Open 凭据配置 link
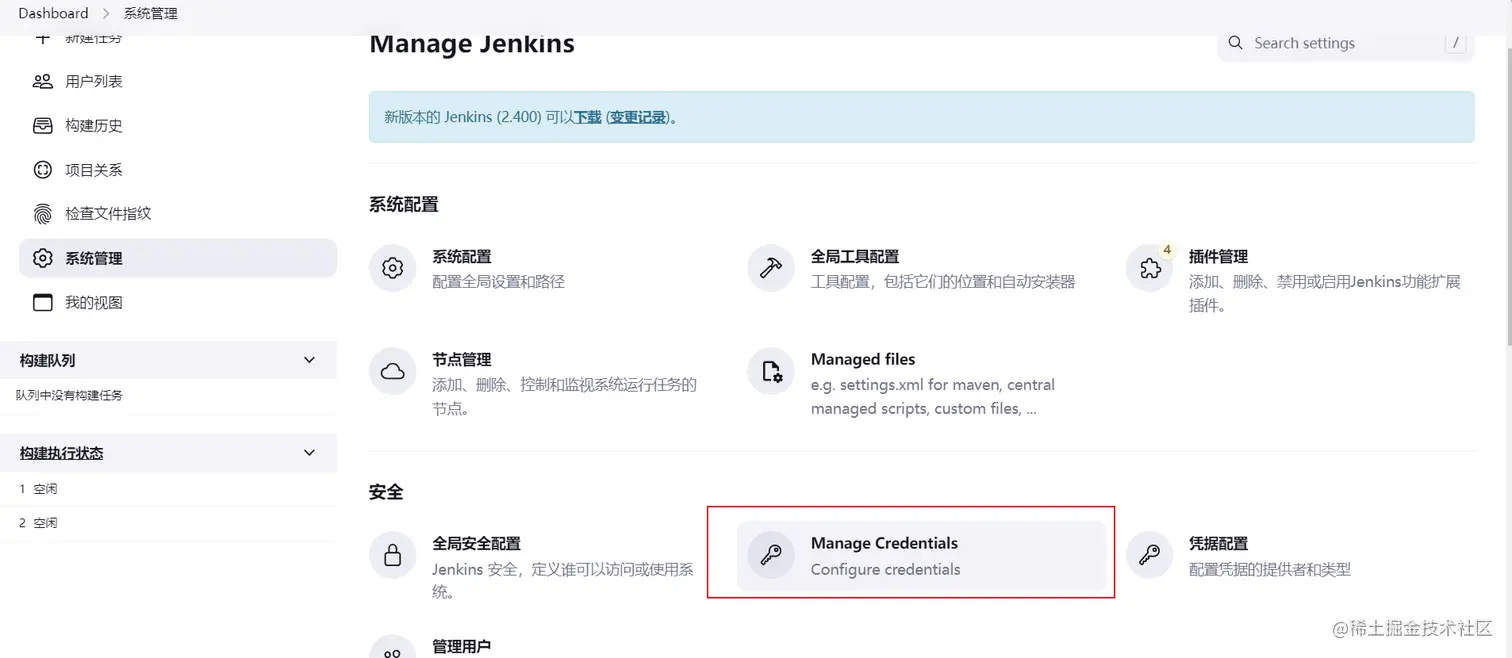Viewport: 1512px width, 658px height. pyautogui.click(x=1218, y=544)
